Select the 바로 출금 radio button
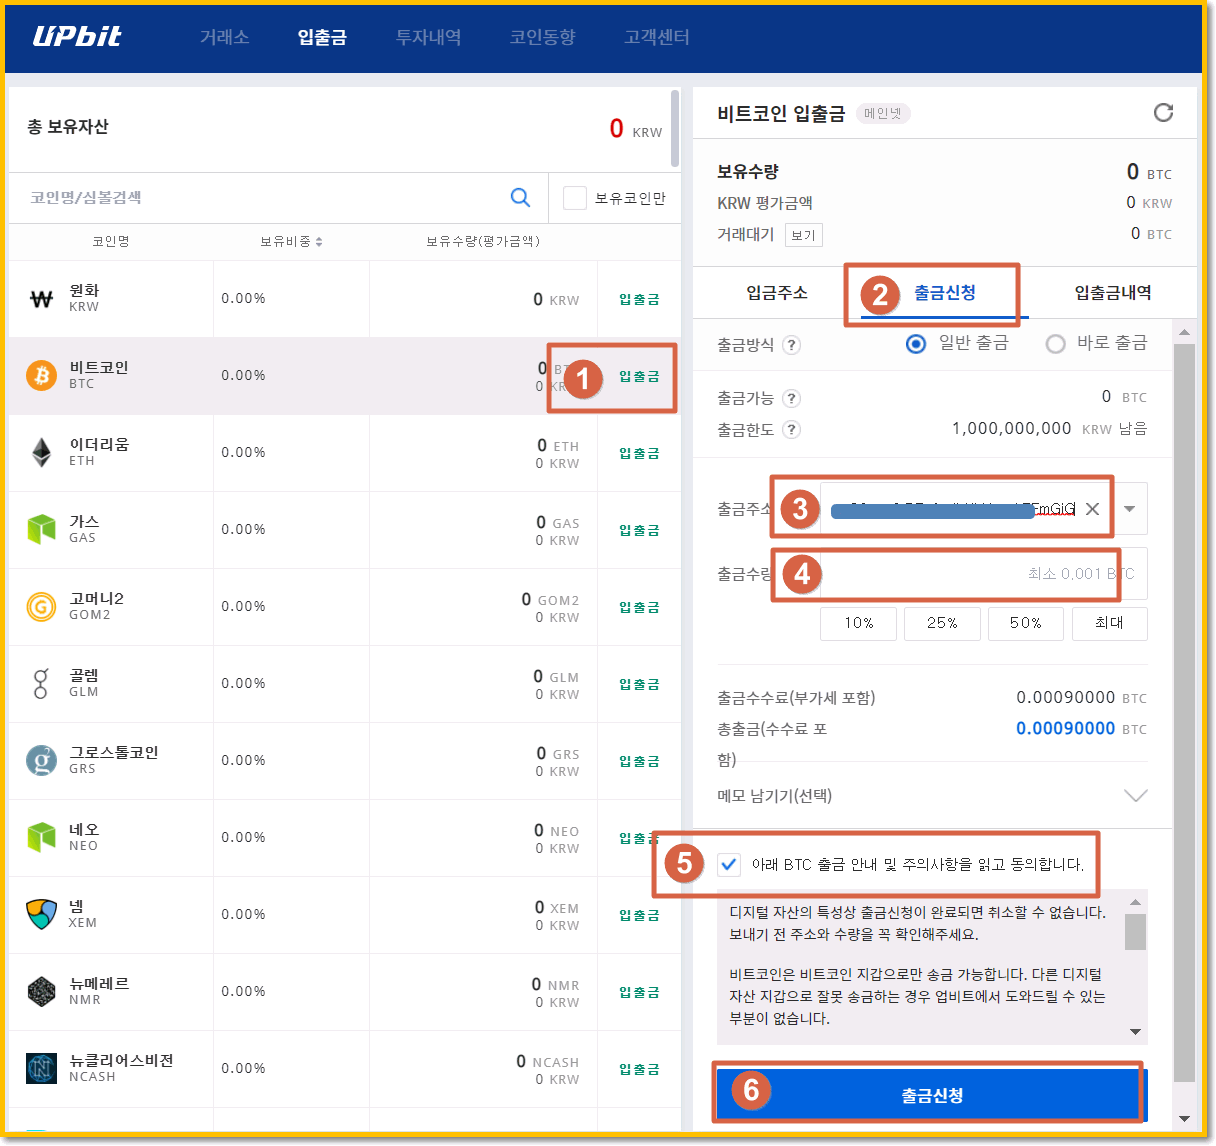The width and height of the screenshot is (1216, 1146). [1056, 342]
